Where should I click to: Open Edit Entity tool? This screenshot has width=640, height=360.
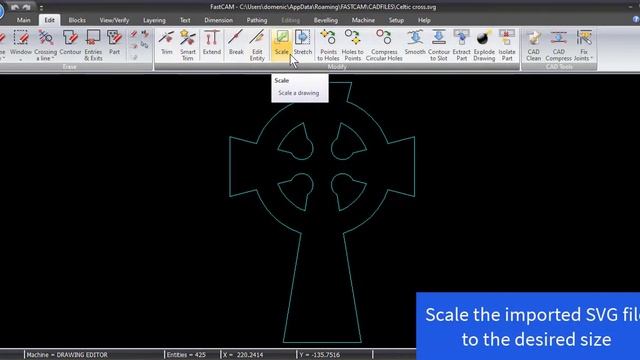tap(257, 45)
